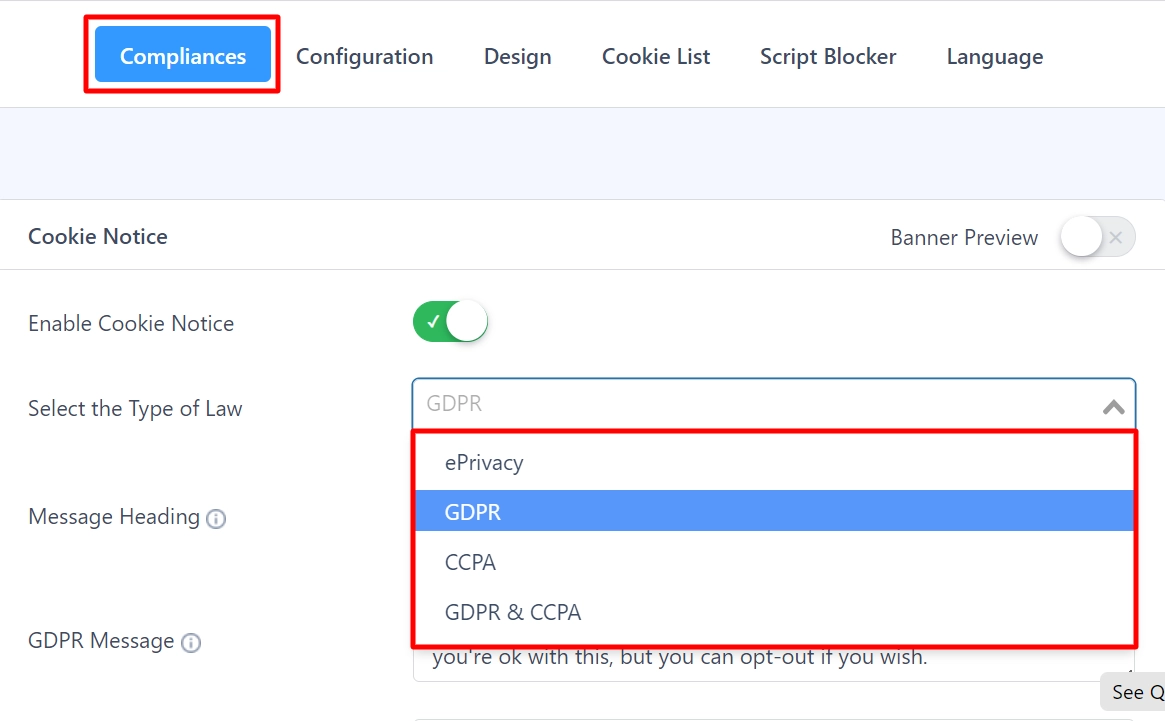This screenshot has height=721, width=1165.
Task: Click the See Q button at bottom right
Action: tap(1134, 691)
